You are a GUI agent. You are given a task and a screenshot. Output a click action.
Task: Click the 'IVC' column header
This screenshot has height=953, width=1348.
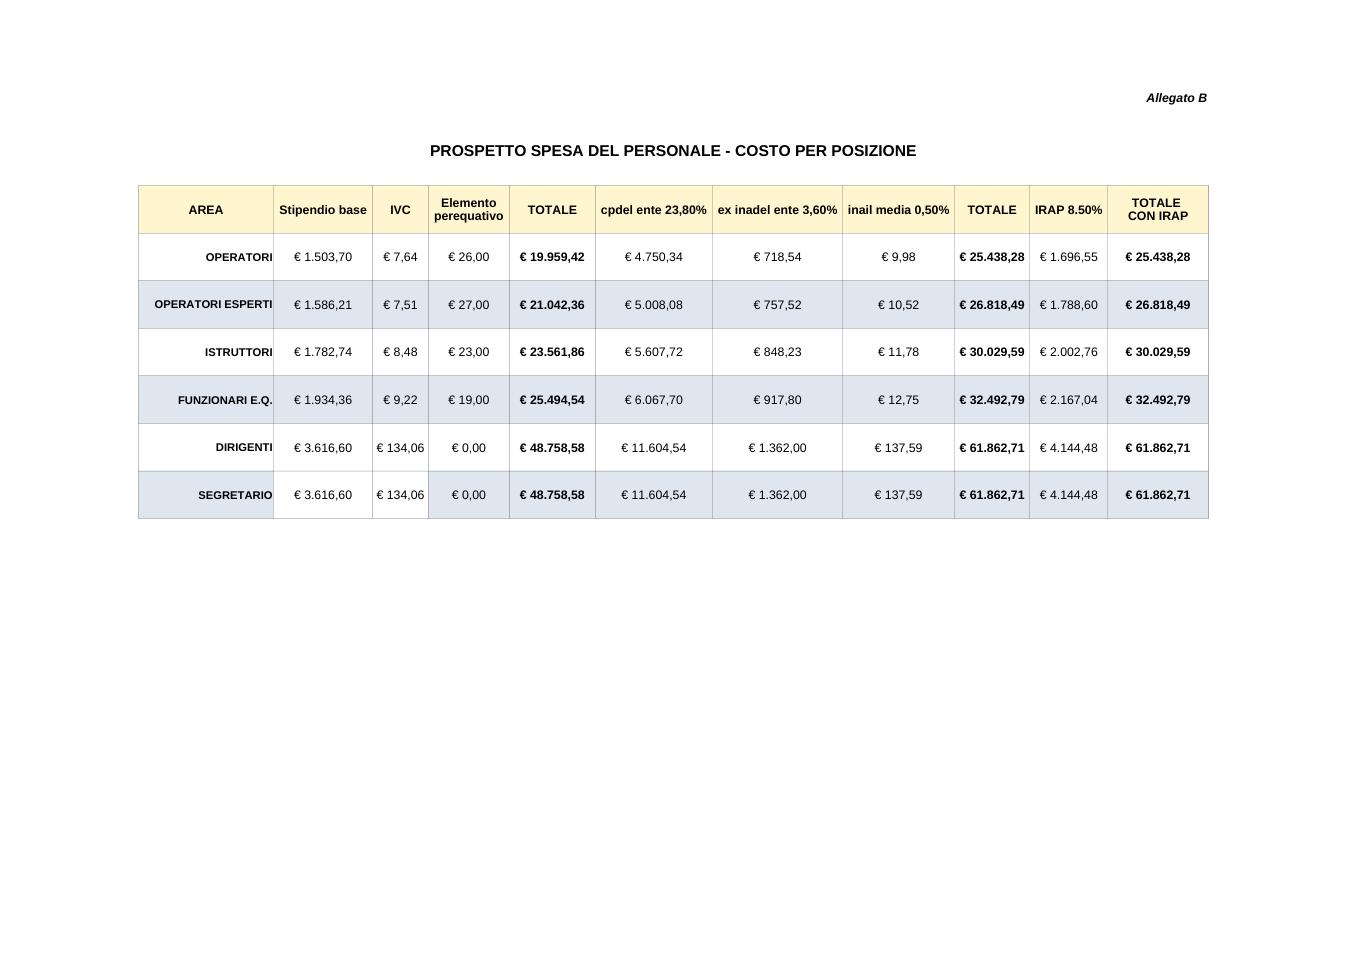click(400, 210)
